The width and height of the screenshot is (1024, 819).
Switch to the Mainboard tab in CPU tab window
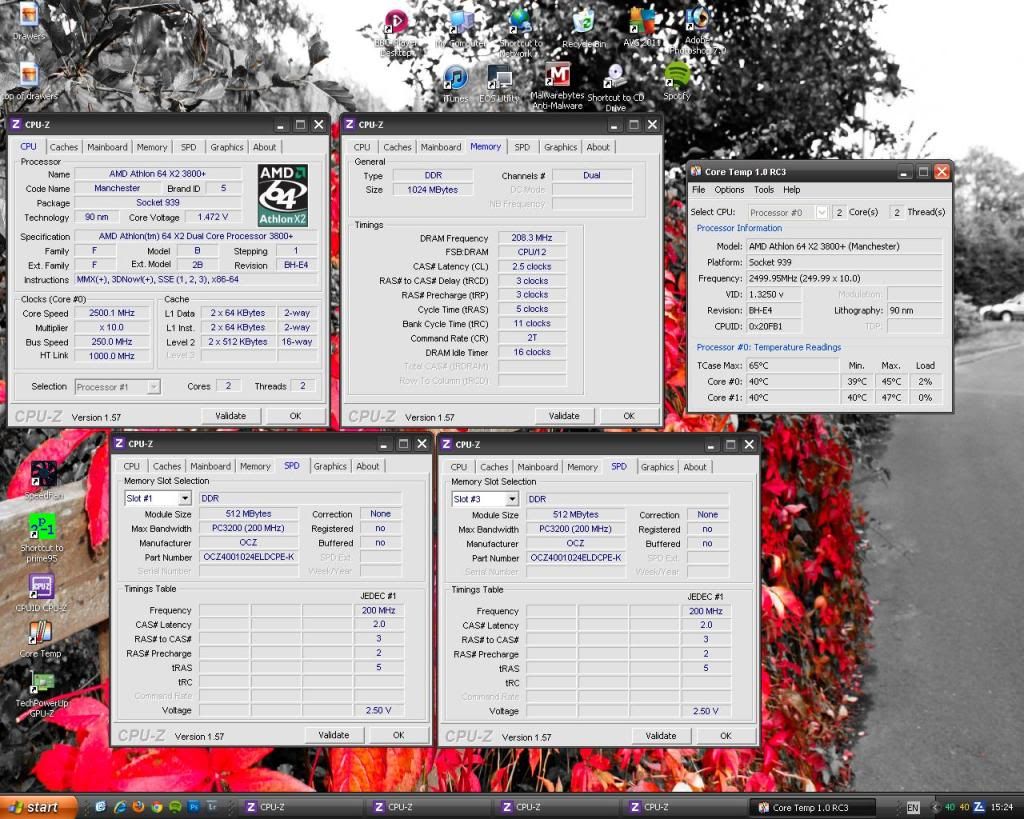pyautogui.click(x=107, y=147)
